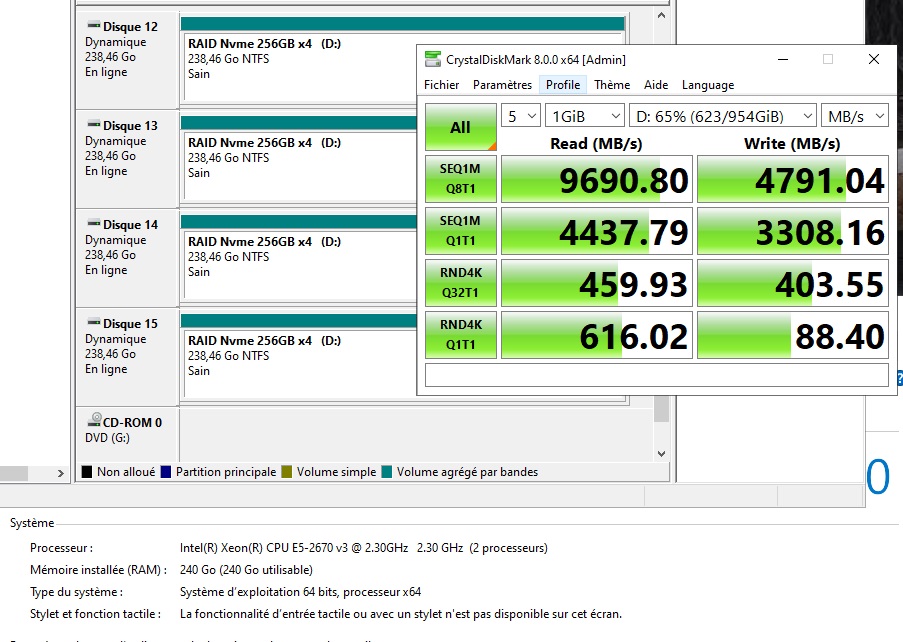Run the SEQ1M Q8T1 test
The image size is (903, 642).
[461, 178]
